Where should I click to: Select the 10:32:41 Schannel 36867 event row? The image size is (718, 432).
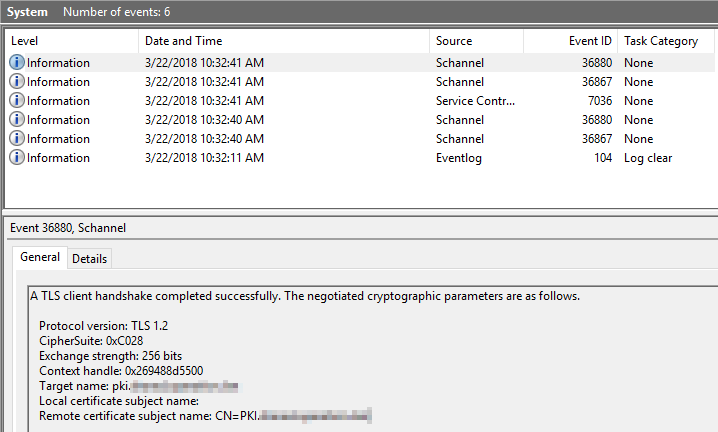point(300,82)
